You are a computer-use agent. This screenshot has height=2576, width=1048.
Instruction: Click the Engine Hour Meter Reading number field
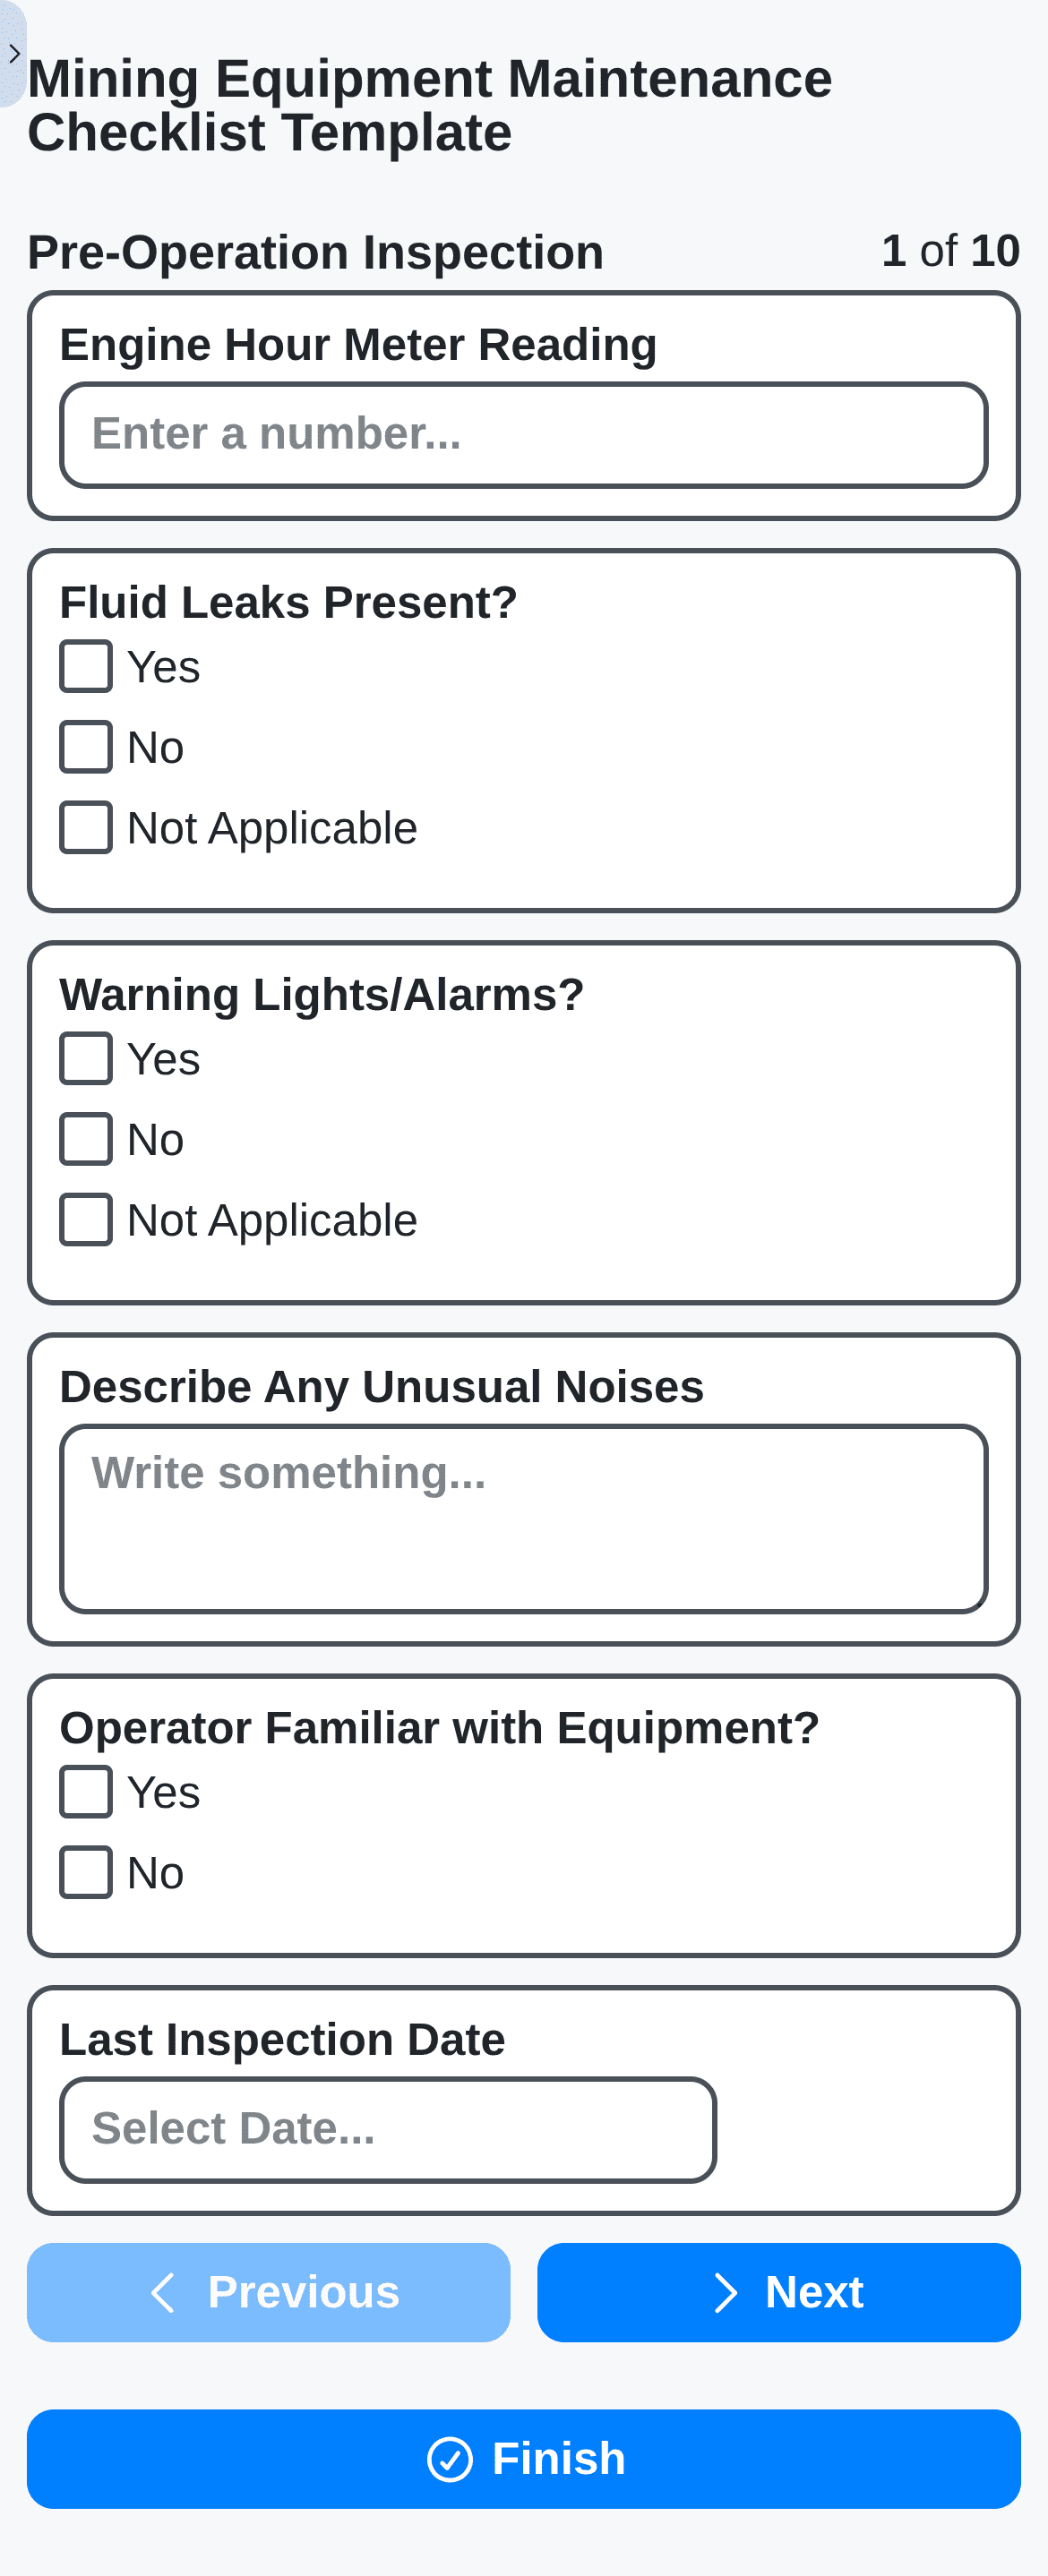tap(524, 435)
